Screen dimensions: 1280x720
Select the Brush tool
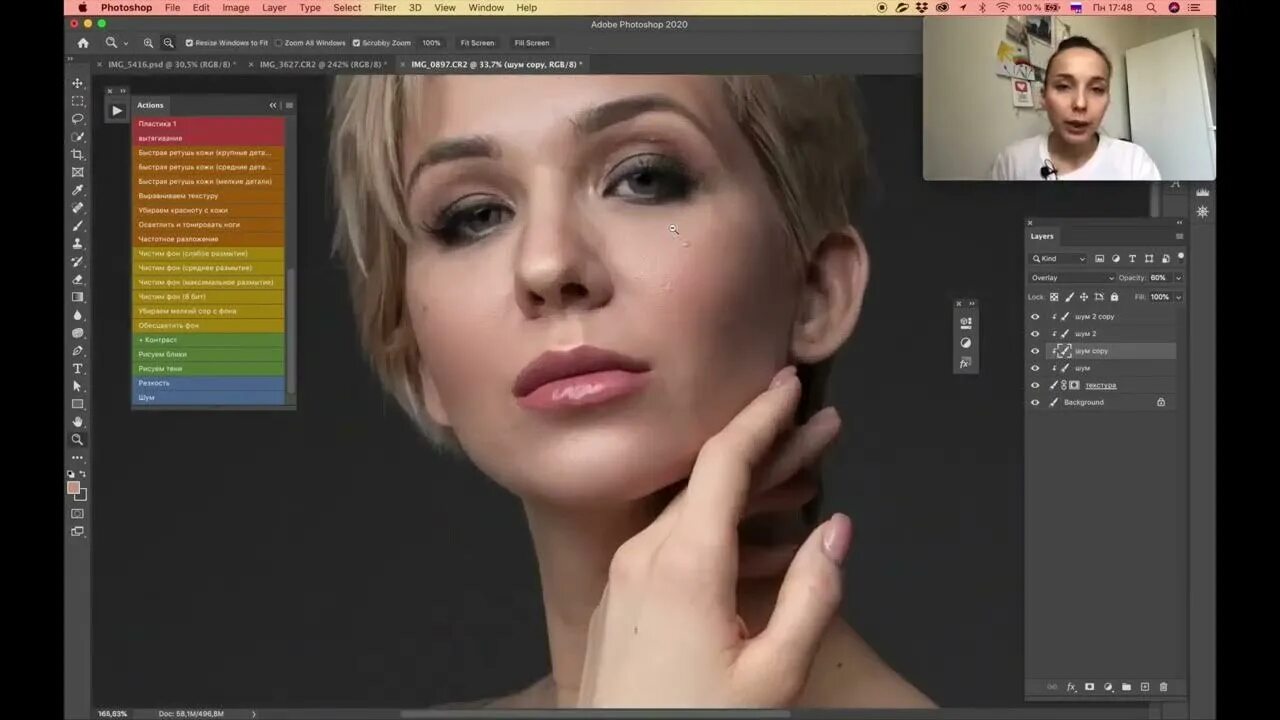point(77,226)
